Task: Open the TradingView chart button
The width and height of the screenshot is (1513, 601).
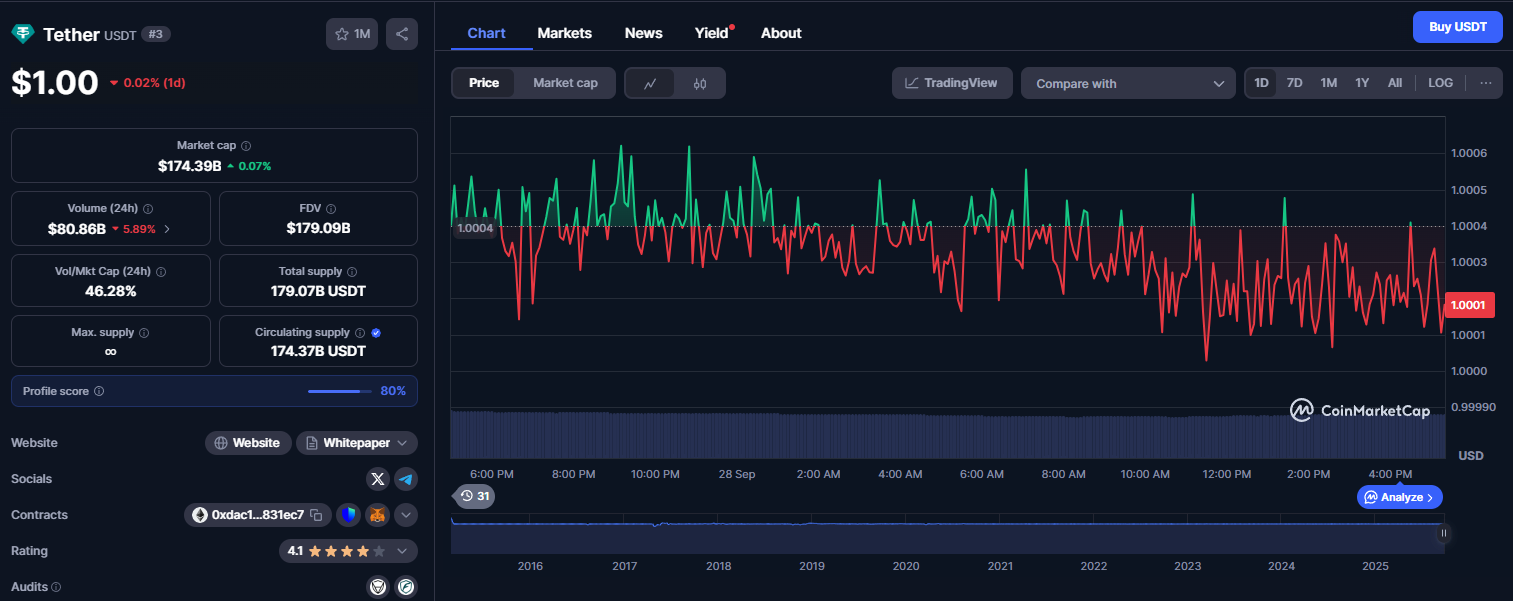Action: coord(952,83)
